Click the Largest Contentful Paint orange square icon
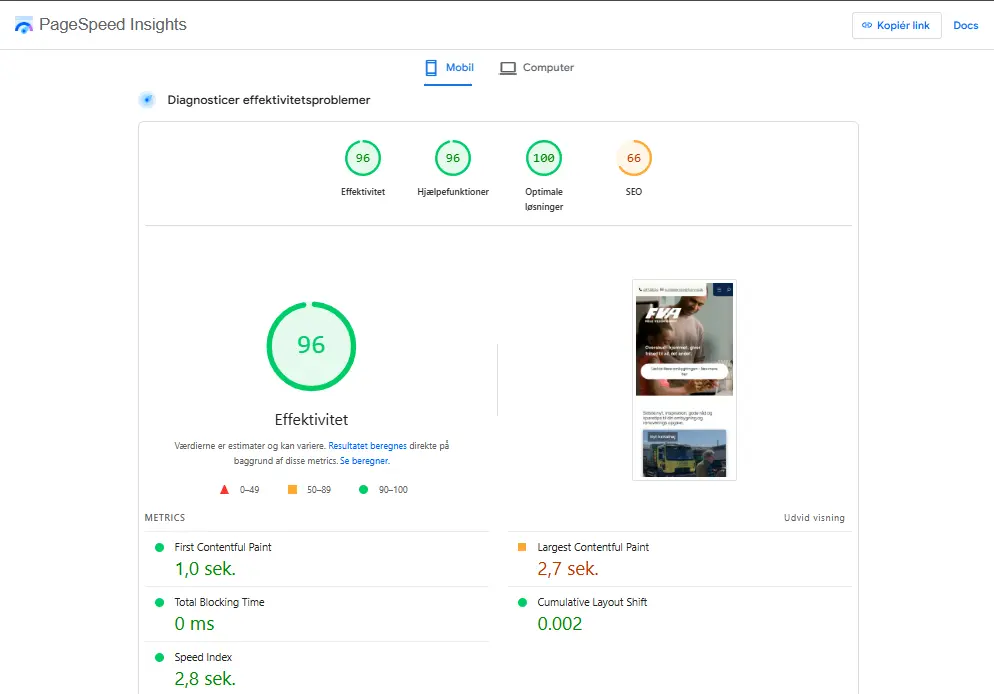Viewport: 994px width, 694px height. [x=522, y=547]
